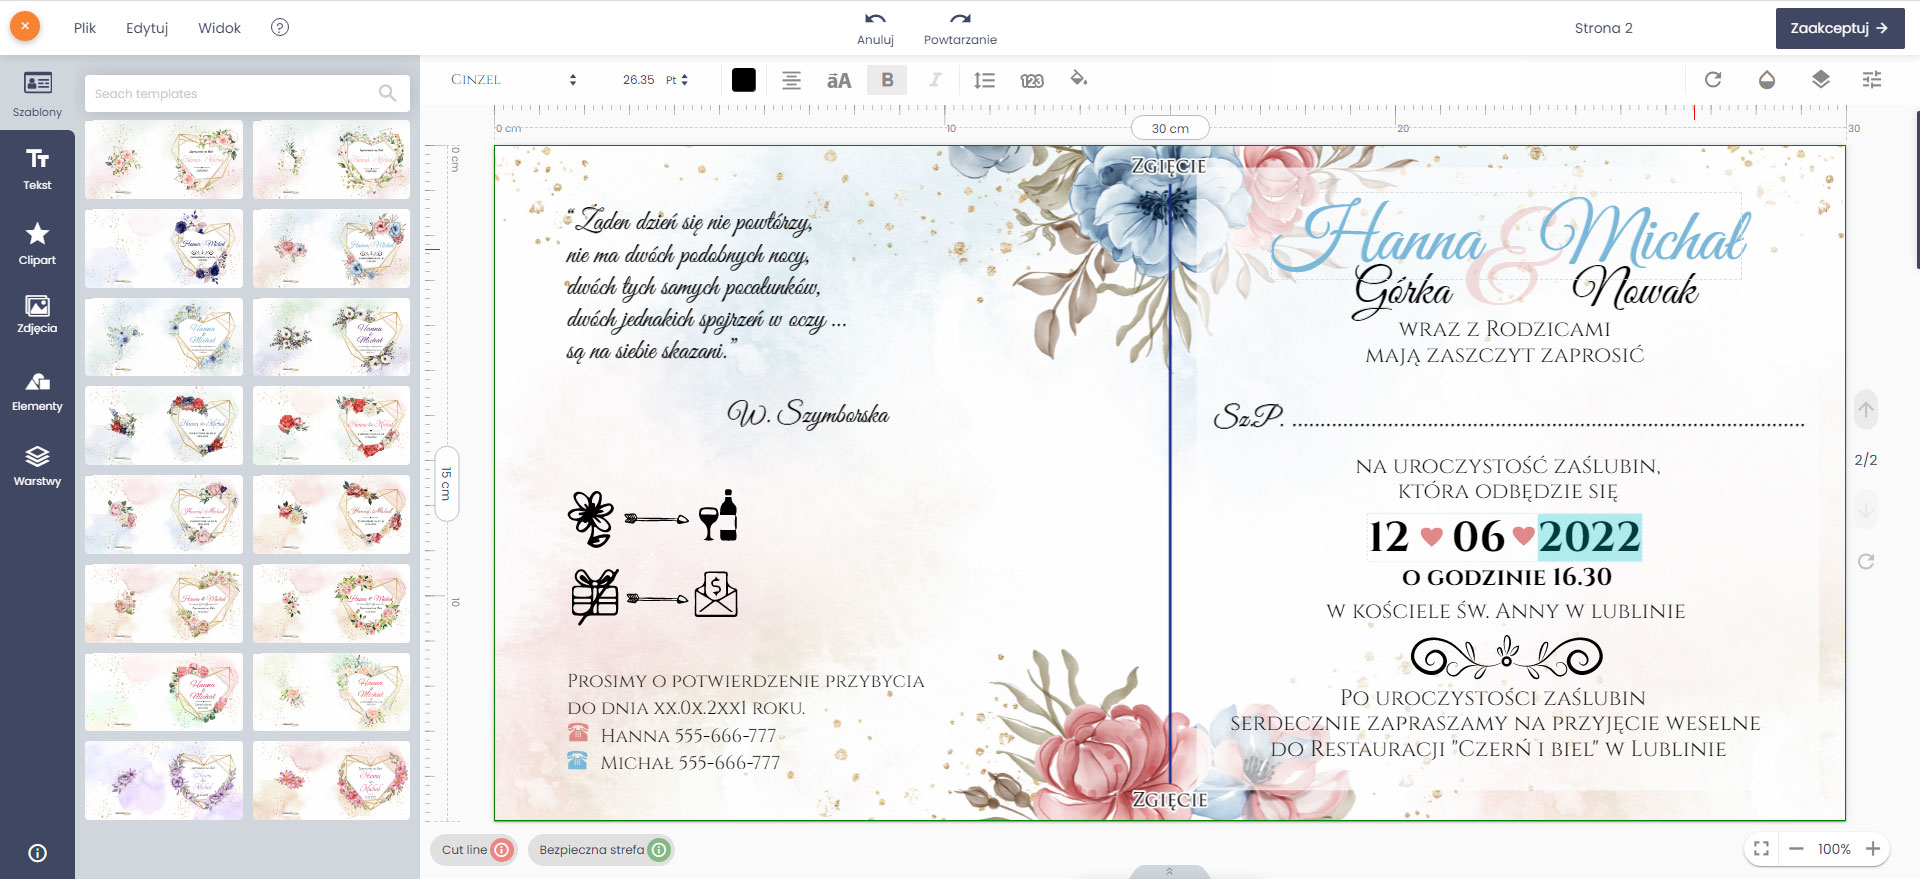Select the highlighted year 2022 text

1589,537
